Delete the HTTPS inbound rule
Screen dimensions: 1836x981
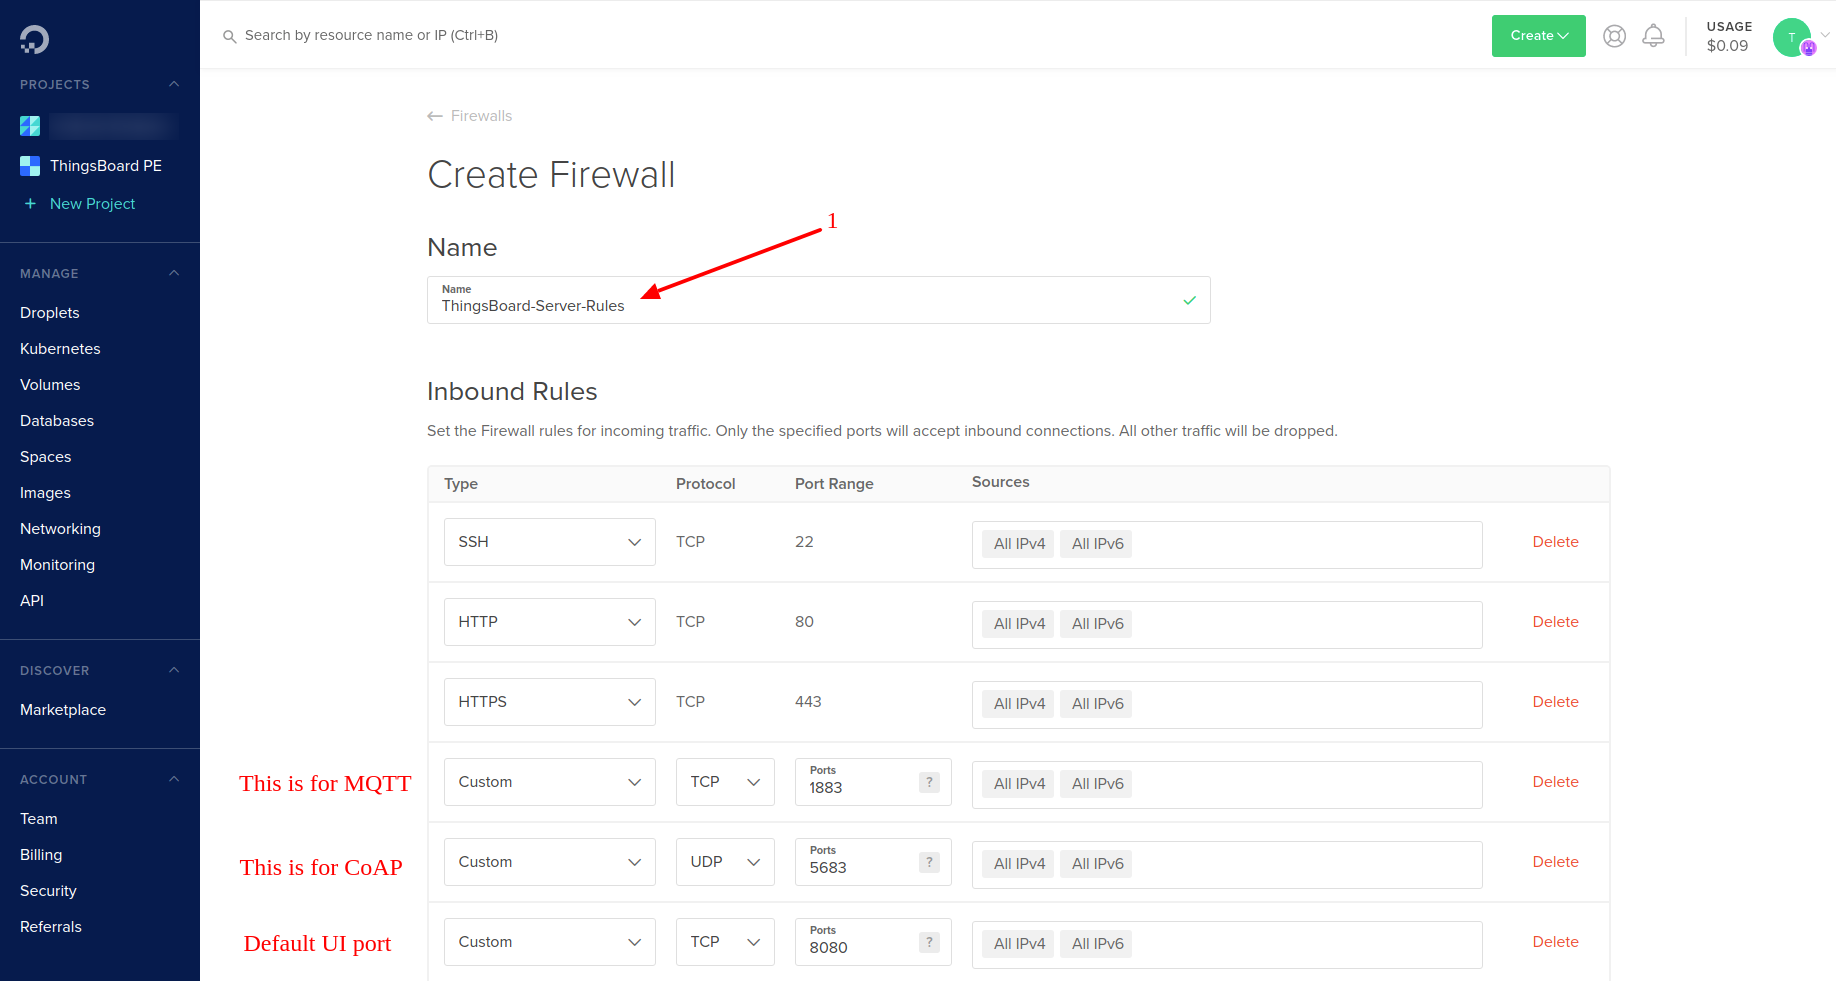pos(1555,702)
